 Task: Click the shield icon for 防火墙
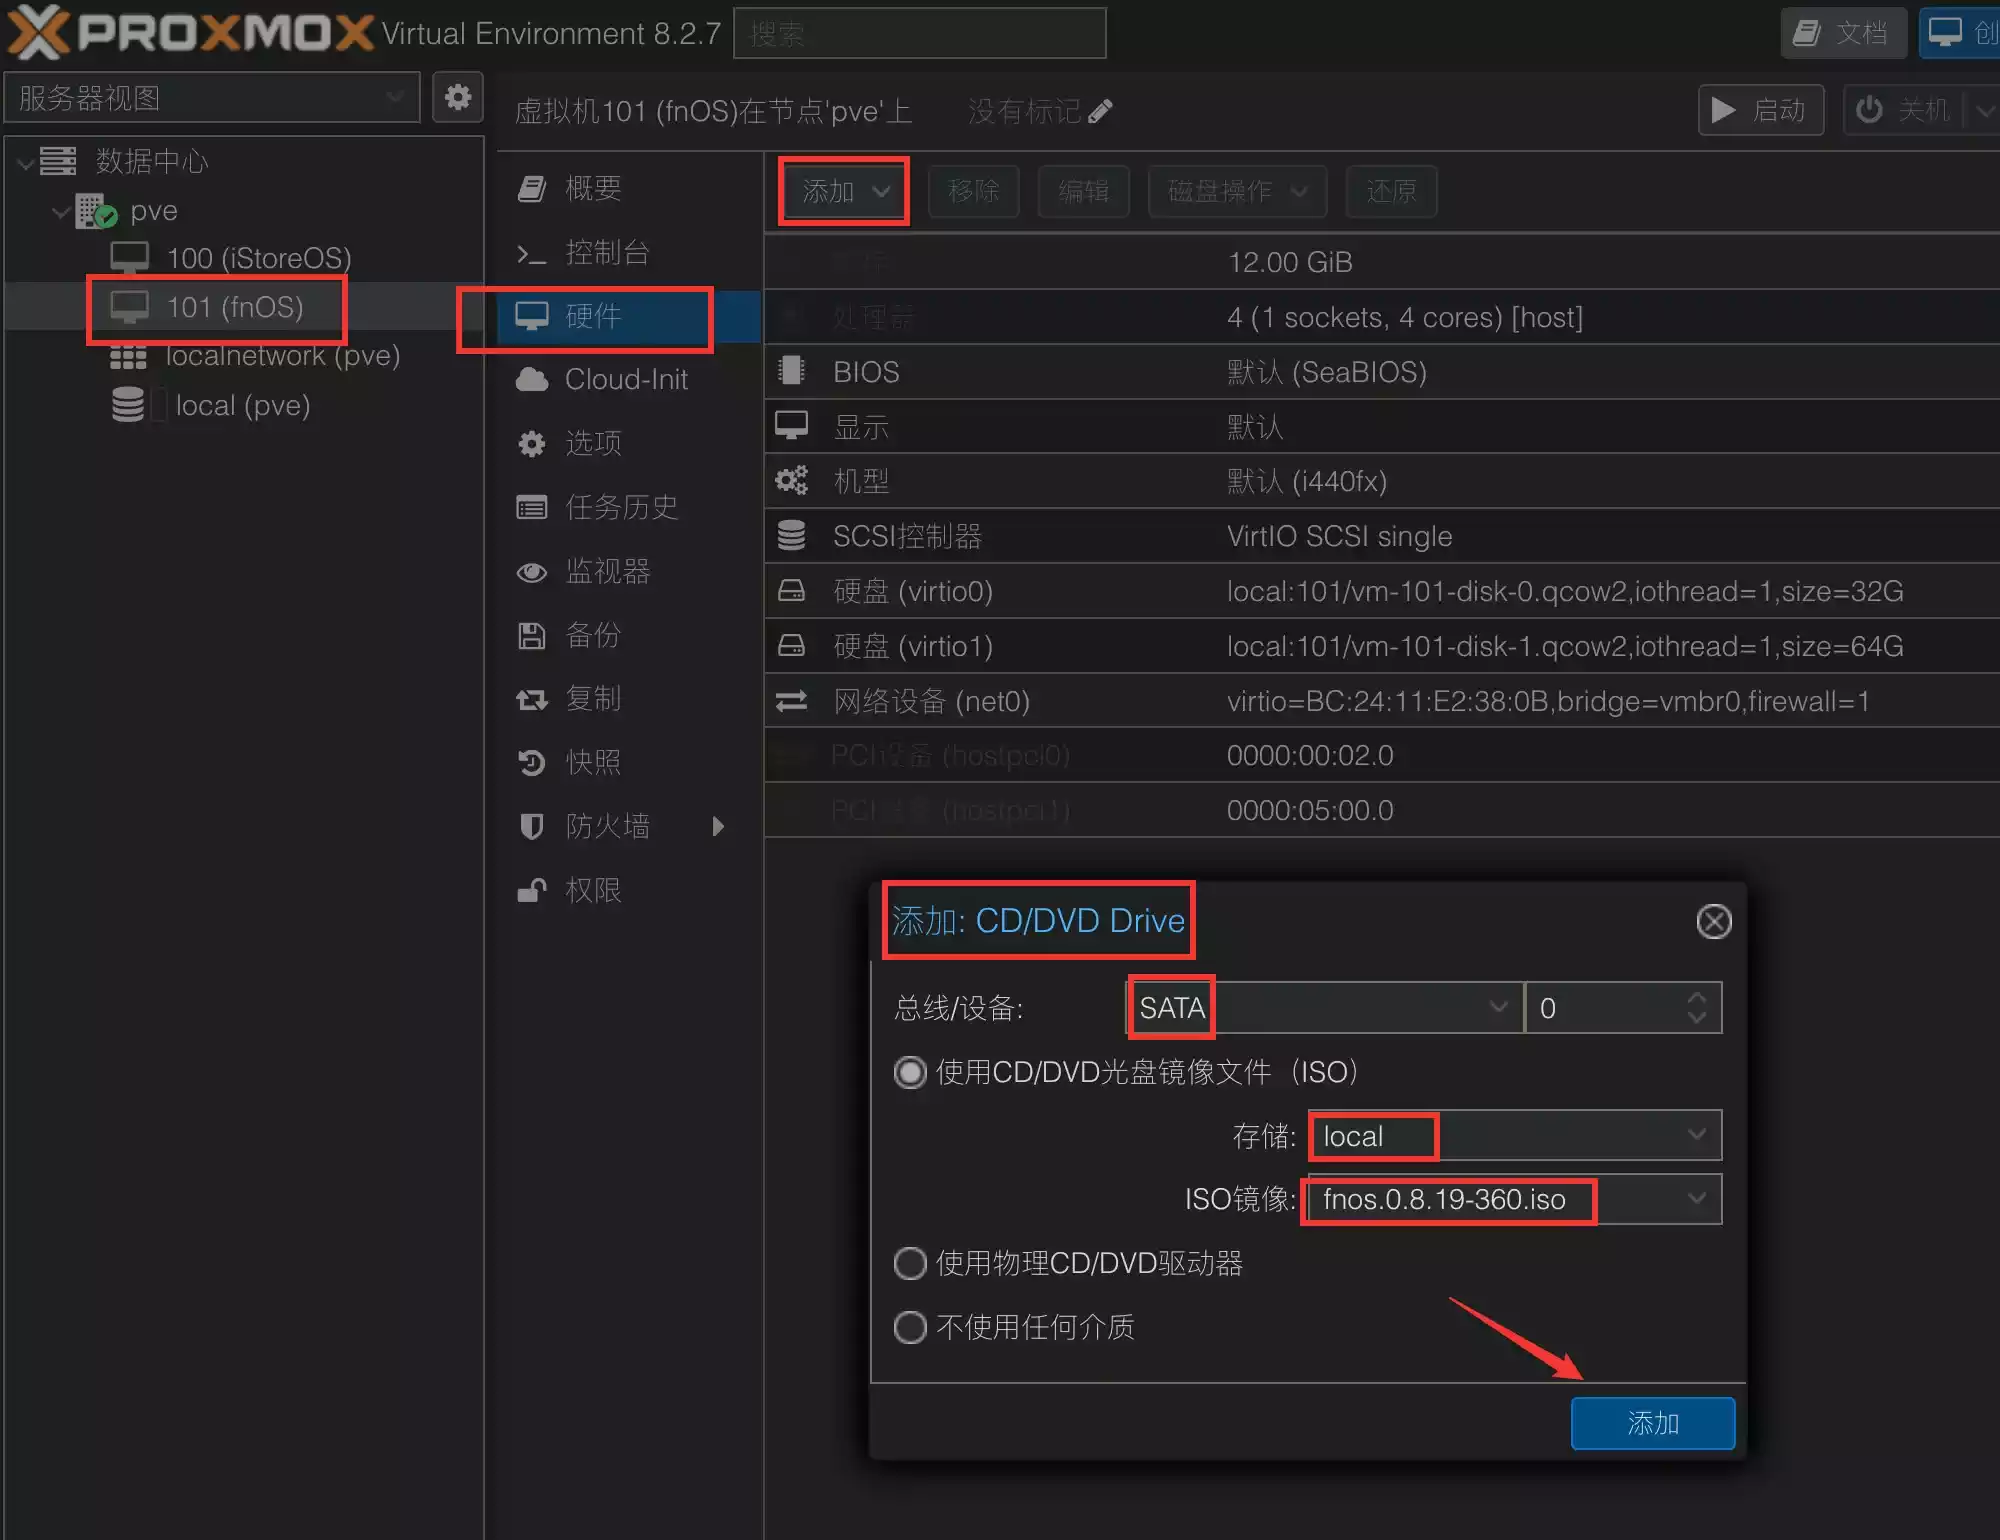point(531,826)
